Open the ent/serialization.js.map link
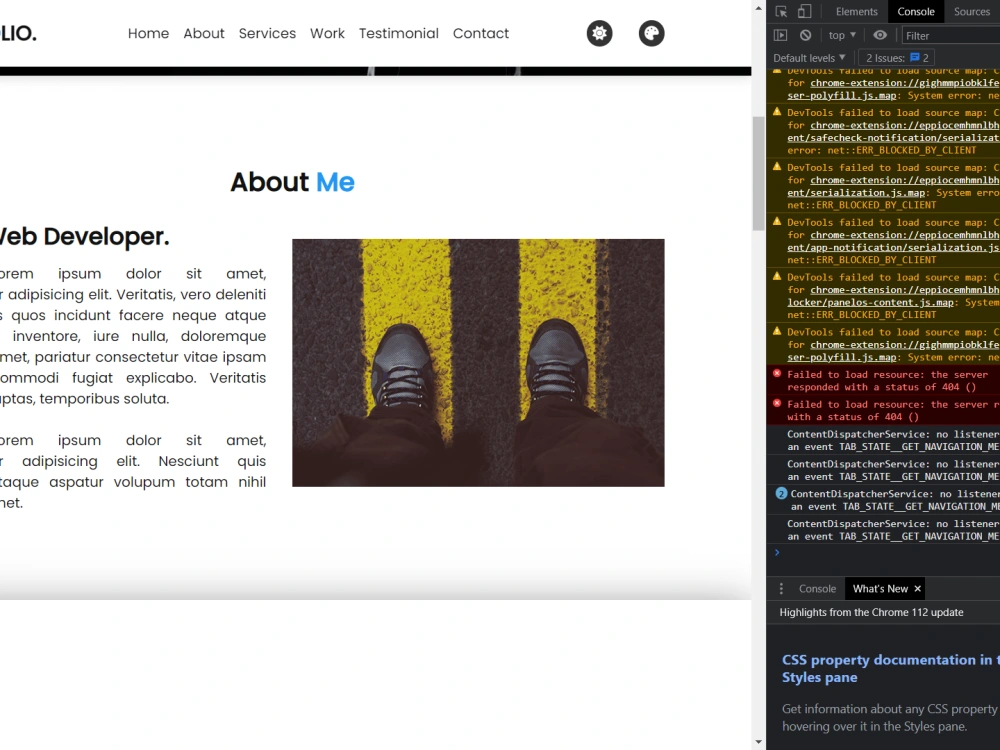This screenshot has width=1000, height=750. (x=857, y=193)
